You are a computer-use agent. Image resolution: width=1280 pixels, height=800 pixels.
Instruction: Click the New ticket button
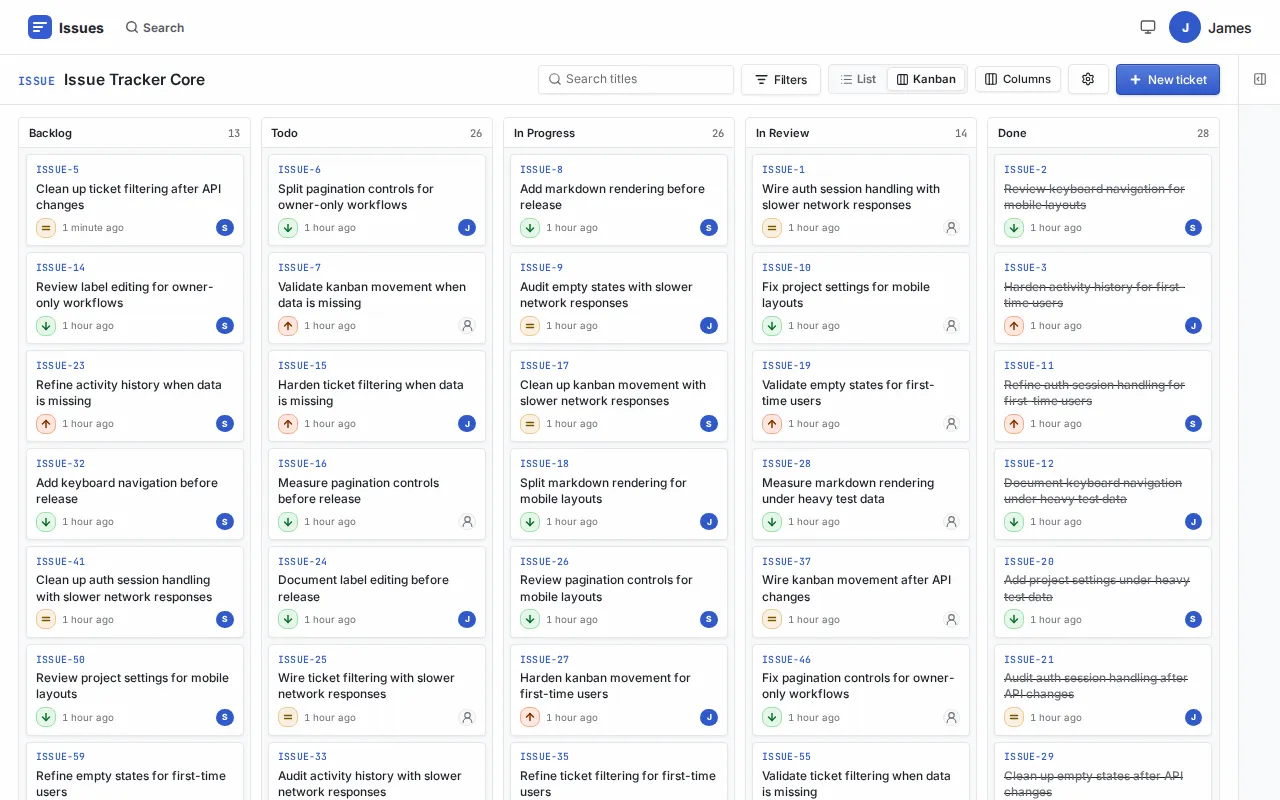1168,79
